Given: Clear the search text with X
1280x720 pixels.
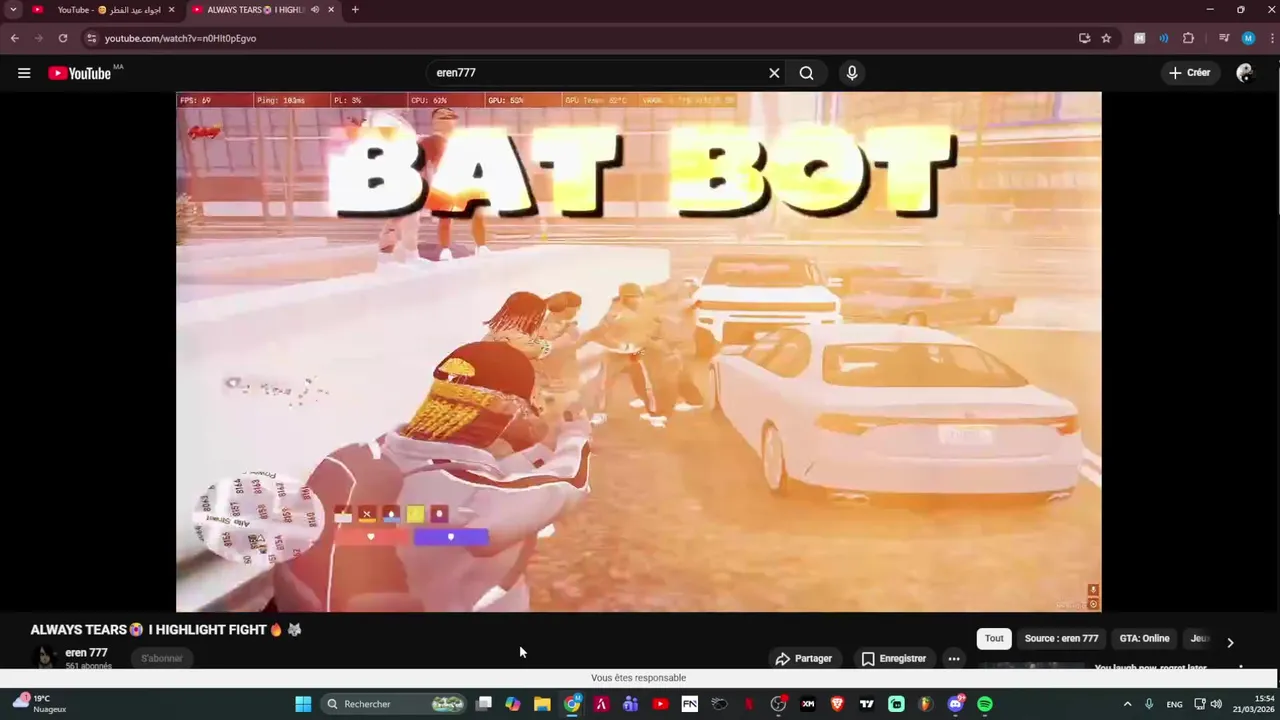Looking at the screenshot, I should pyautogui.click(x=774, y=73).
